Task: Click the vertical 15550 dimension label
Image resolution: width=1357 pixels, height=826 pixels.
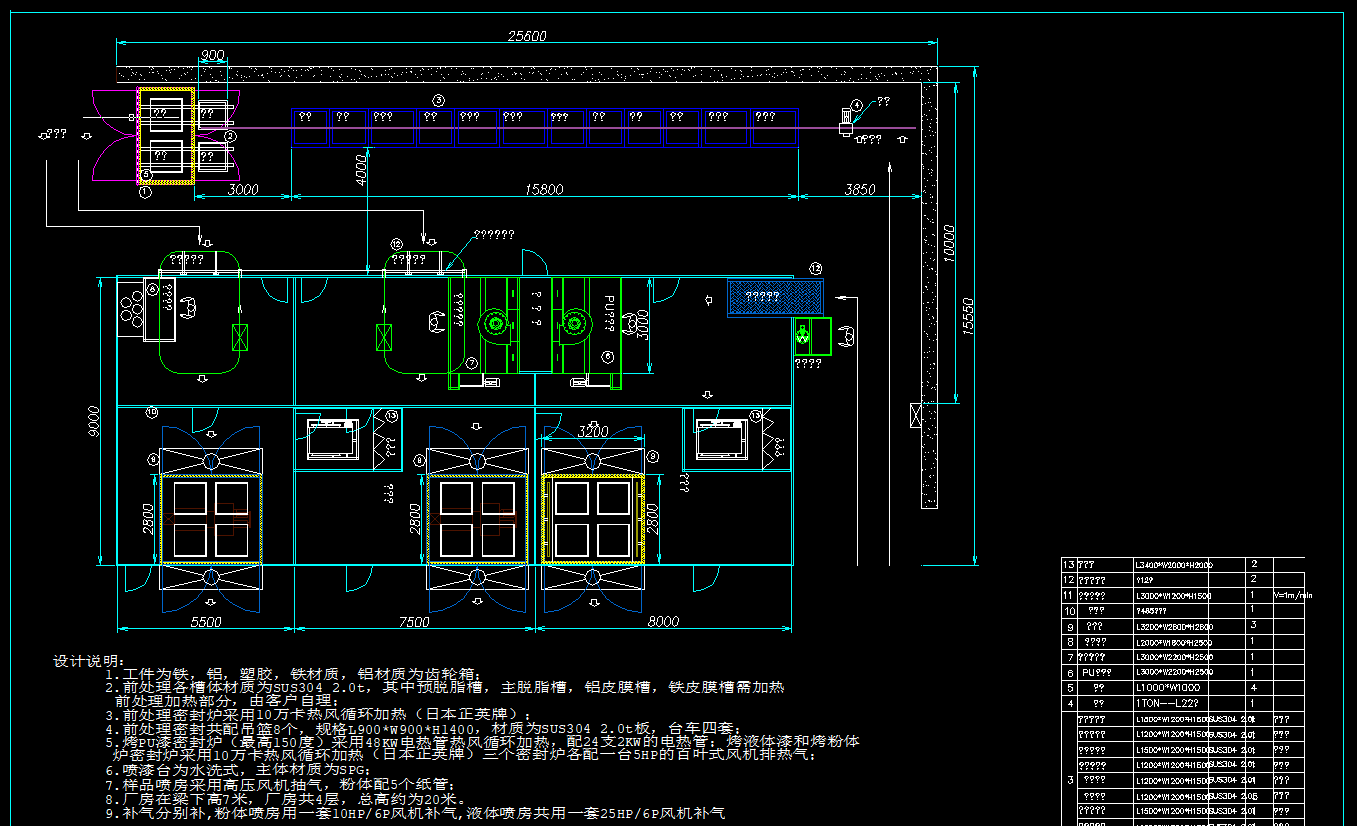Action: 969,317
